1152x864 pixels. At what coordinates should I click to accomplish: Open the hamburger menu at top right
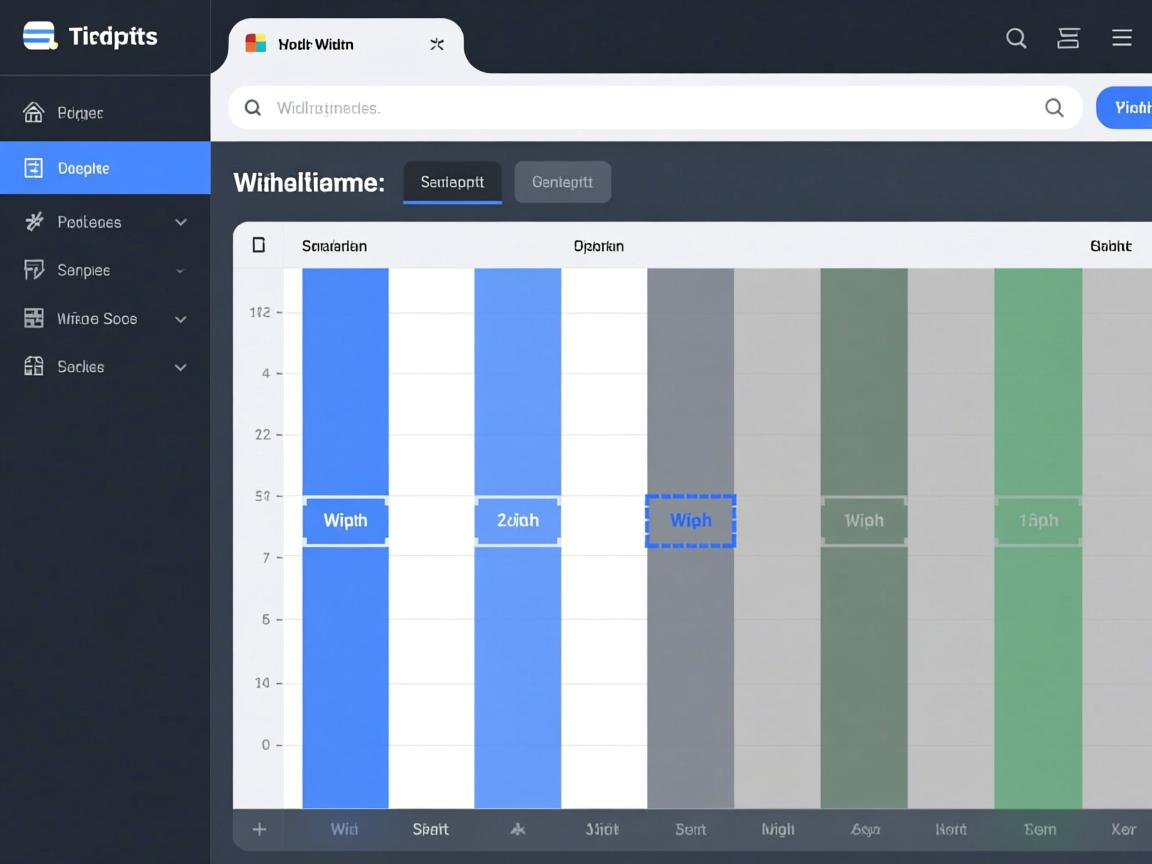tap(1122, 38)
